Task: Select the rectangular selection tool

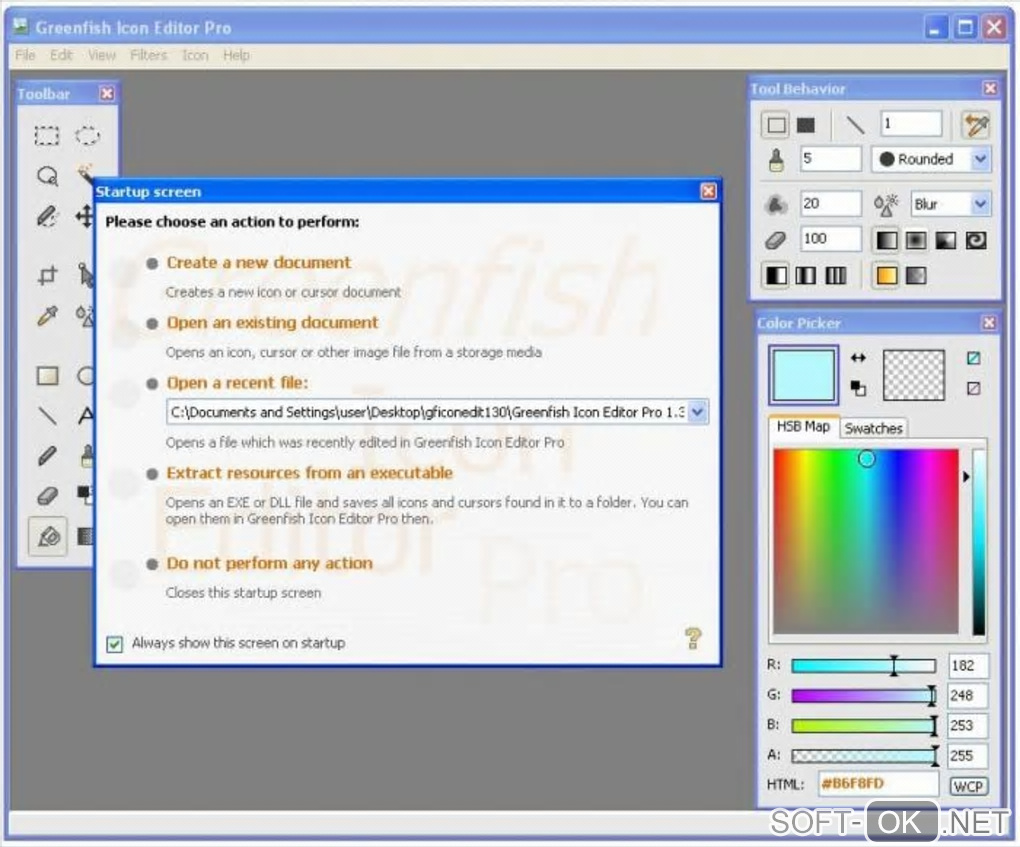Action: 47,135
